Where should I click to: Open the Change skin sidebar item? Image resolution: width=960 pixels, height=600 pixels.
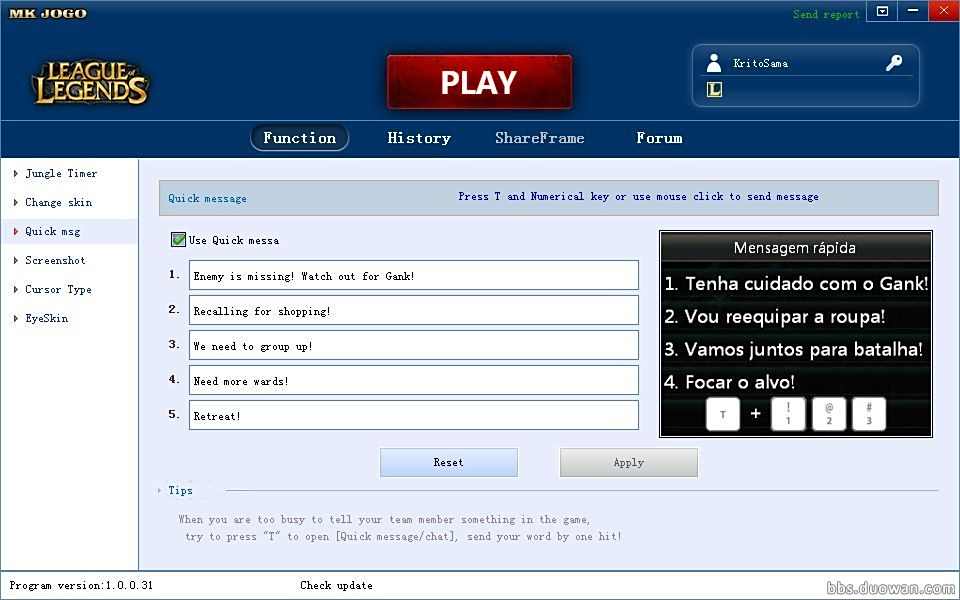point(58,202)
